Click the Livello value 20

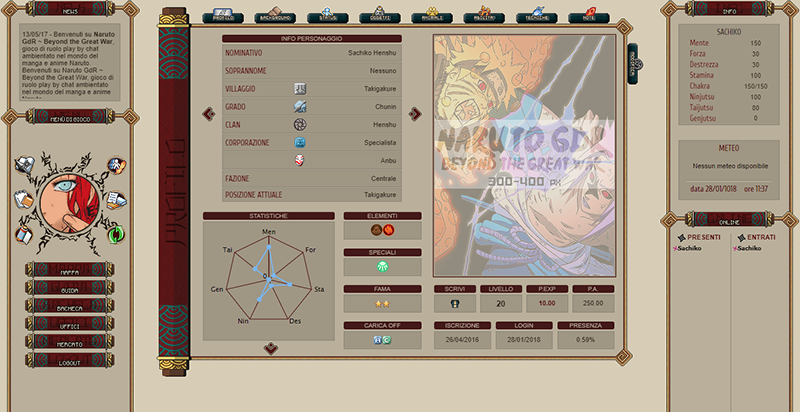(x=501, y=304)
